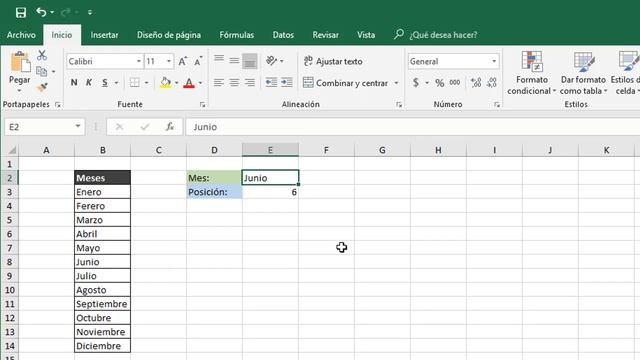The image size is (640, 360).
Task: Toggle bold with the N button
Action: coord(74,83)
